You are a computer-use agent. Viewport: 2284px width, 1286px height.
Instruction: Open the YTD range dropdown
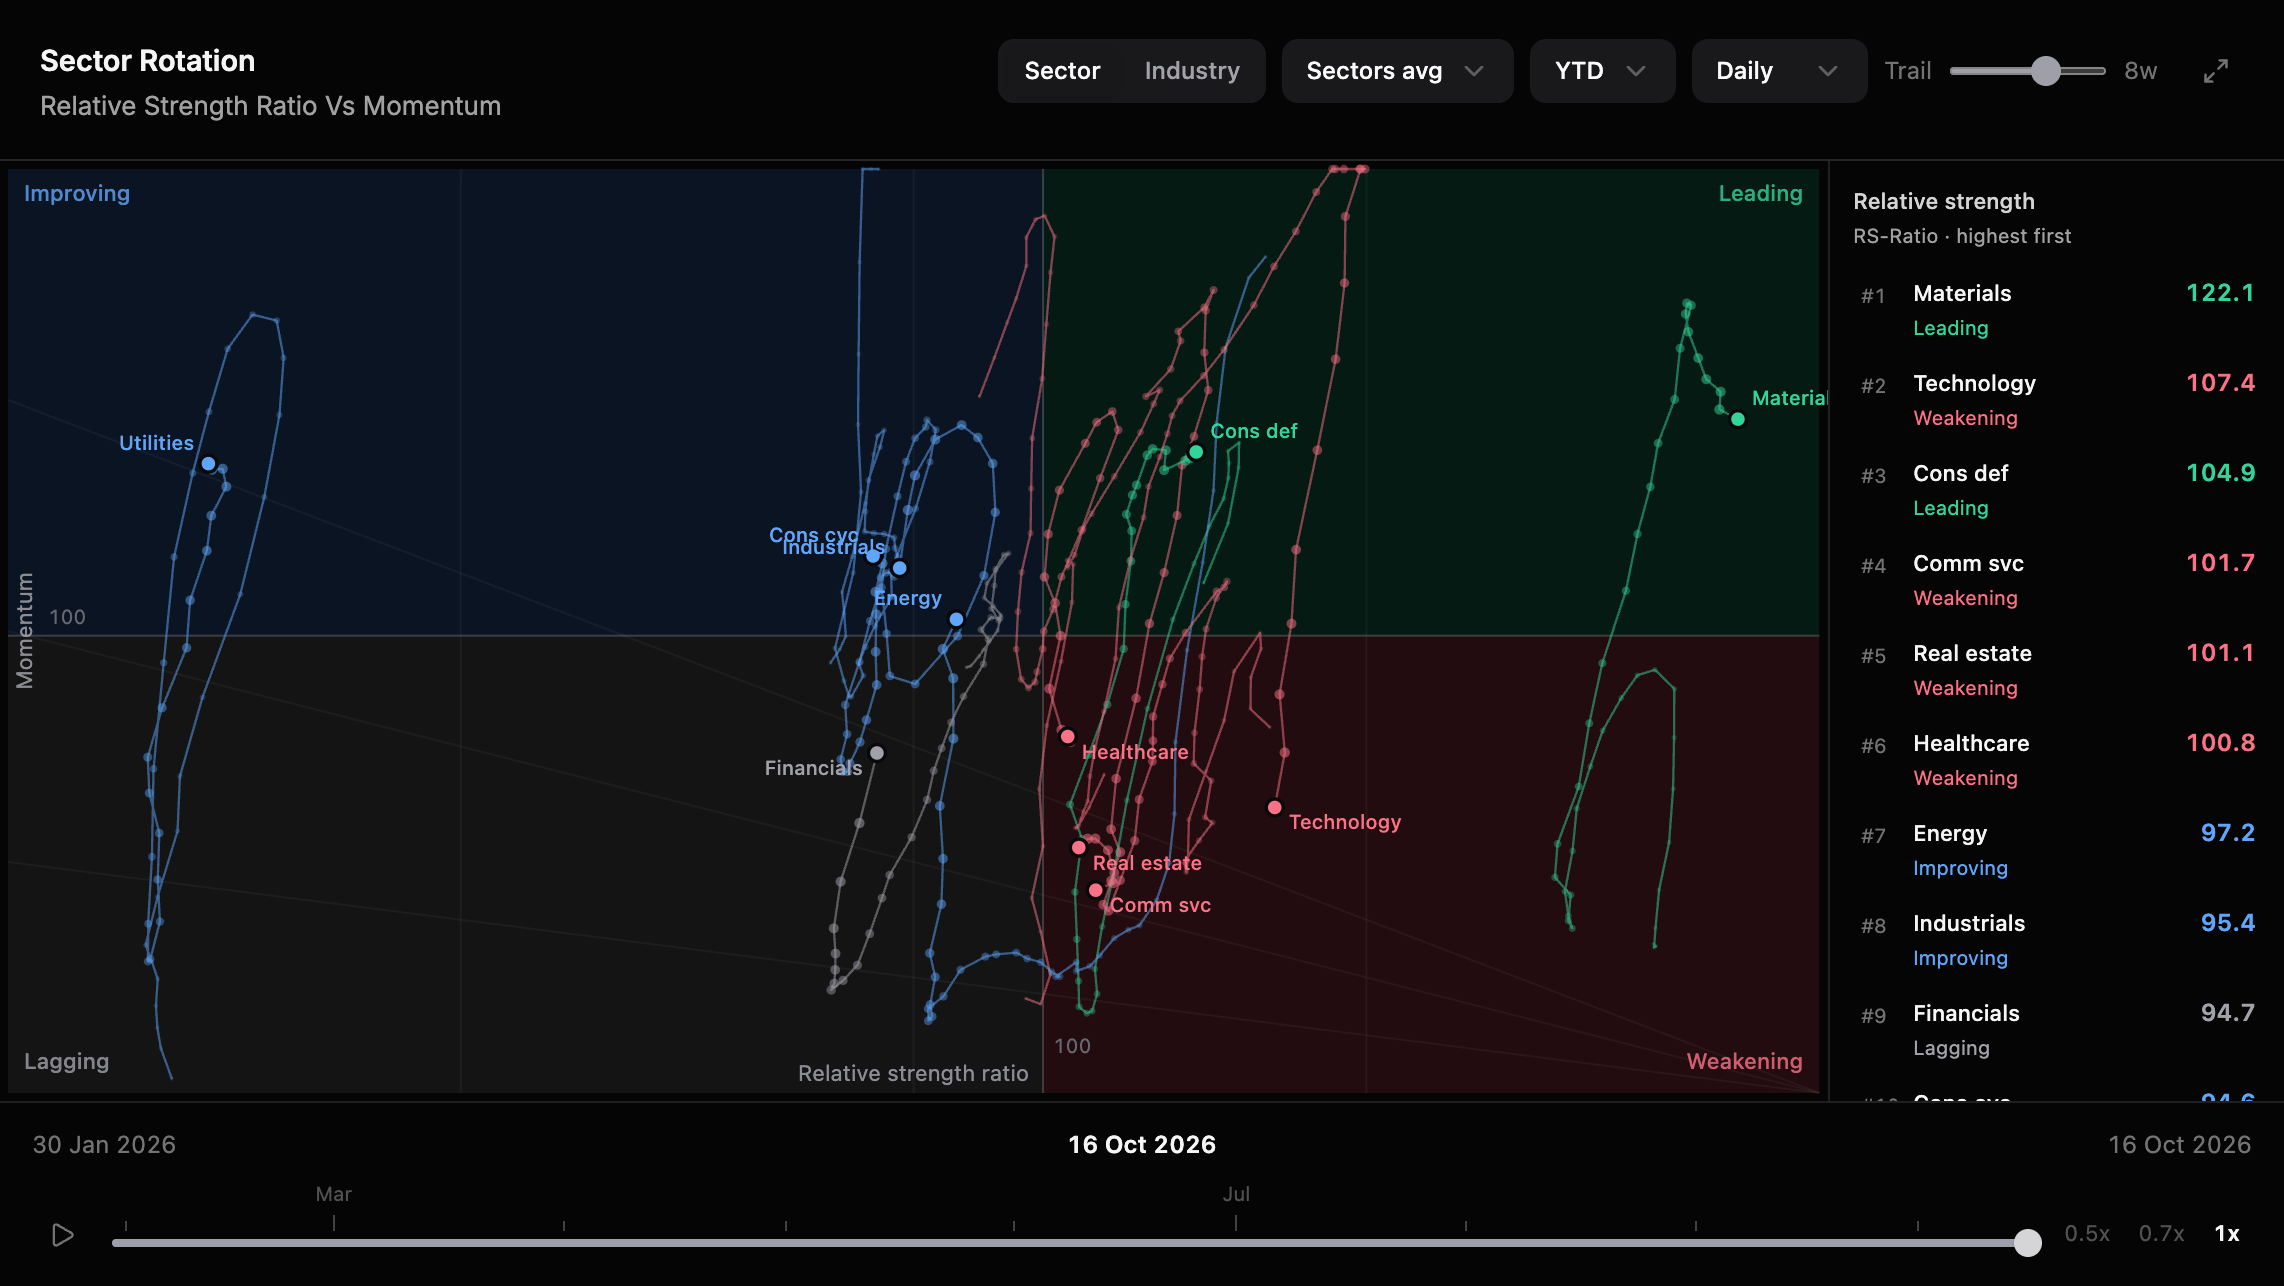tap(1602, 71)
